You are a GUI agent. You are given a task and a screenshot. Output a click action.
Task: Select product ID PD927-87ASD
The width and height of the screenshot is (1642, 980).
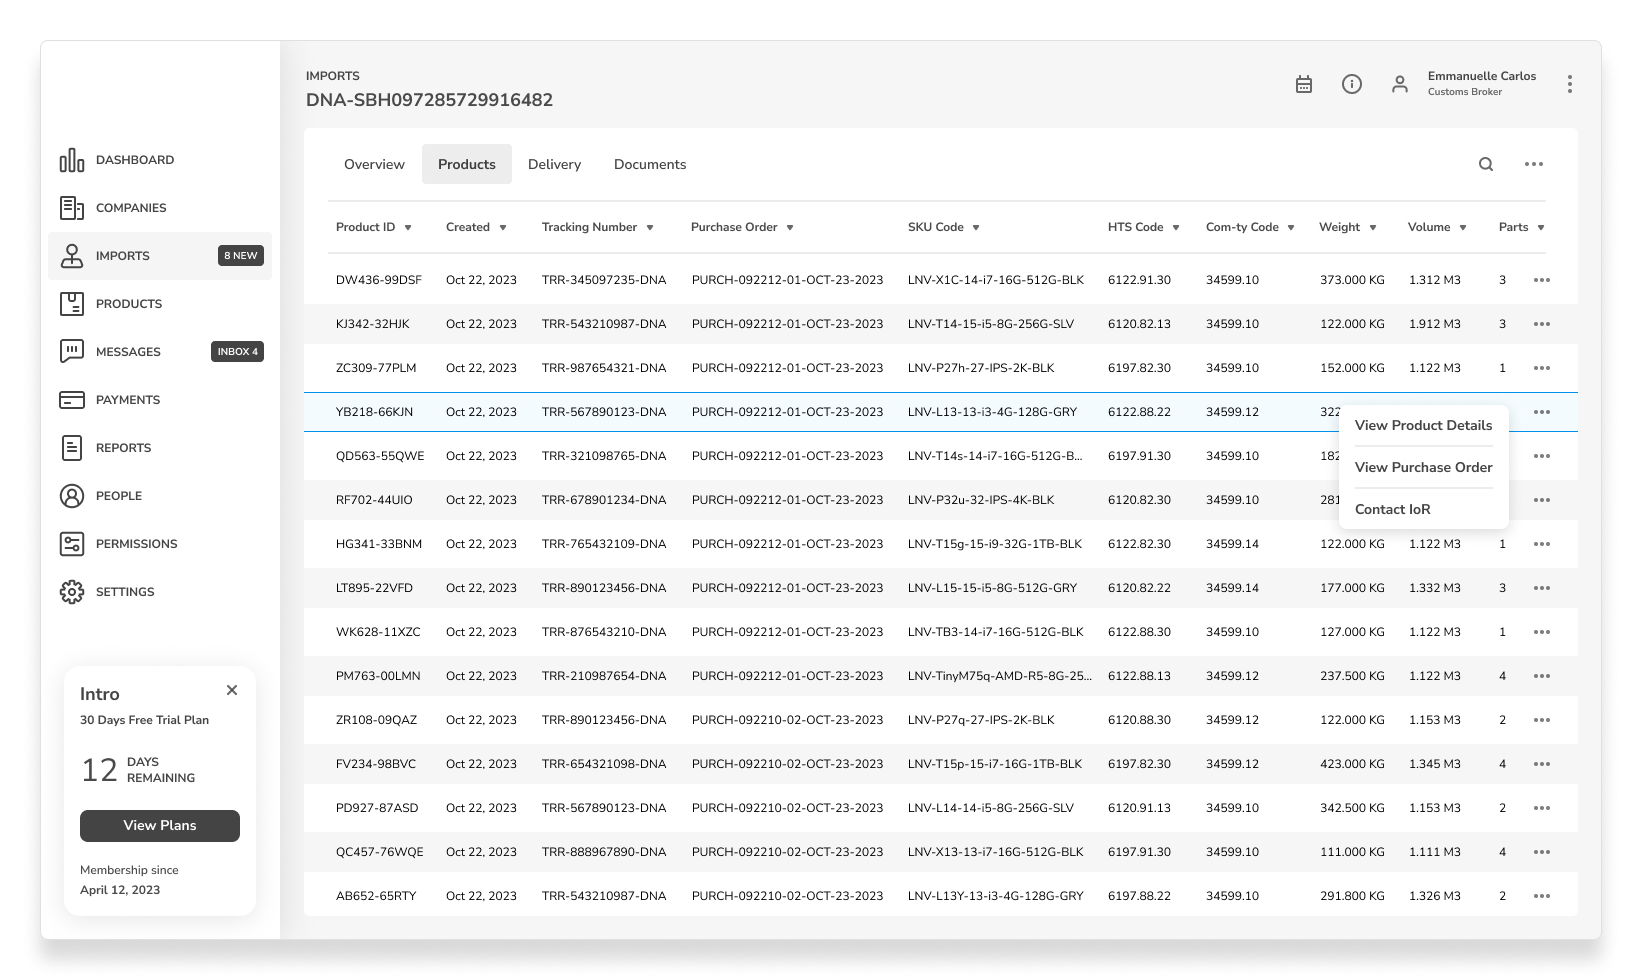pyautogui.click(x=377, y=808)
